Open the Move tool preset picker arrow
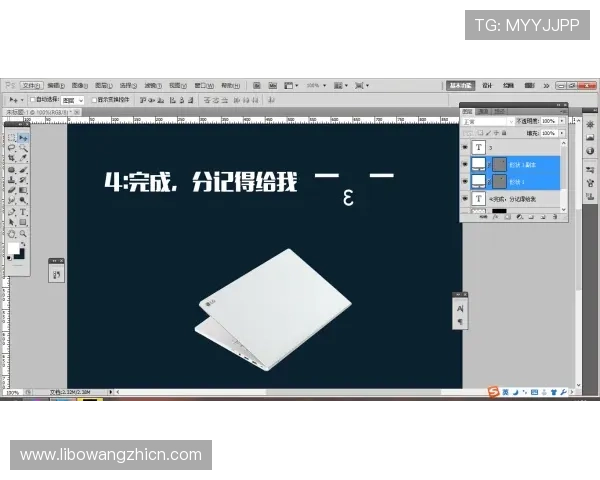The height and width of the screenshot is (480, 600). (x=22, y=100)
